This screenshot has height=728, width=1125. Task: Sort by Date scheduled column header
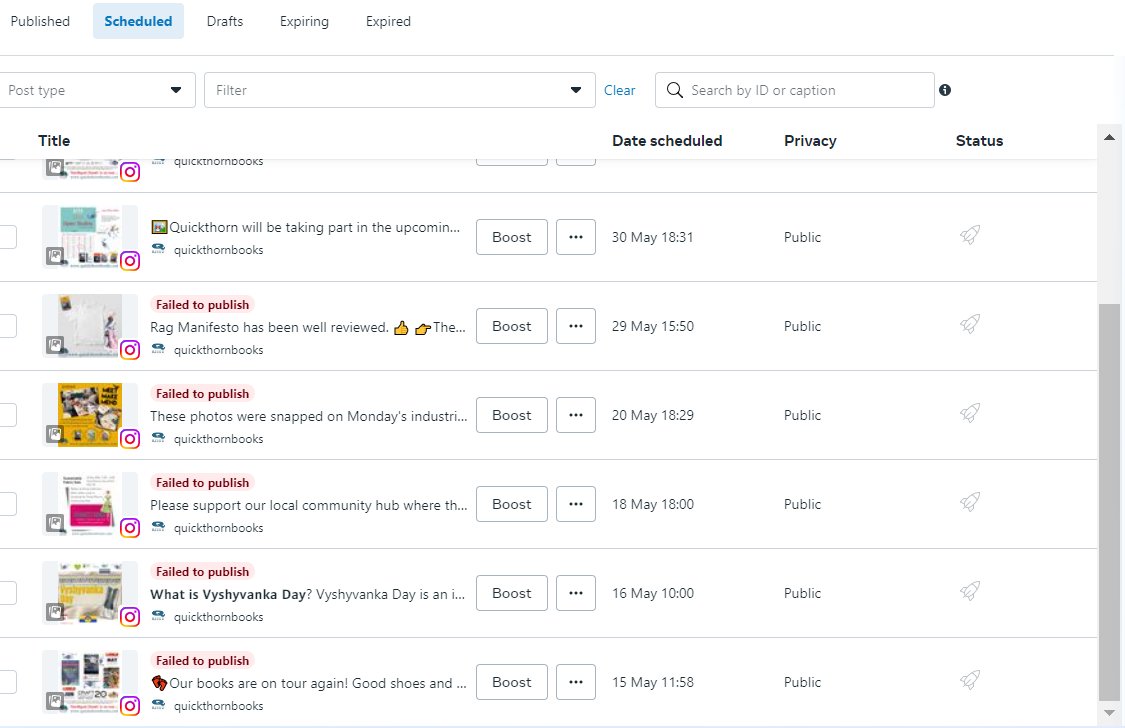click(x=667, y=141)
